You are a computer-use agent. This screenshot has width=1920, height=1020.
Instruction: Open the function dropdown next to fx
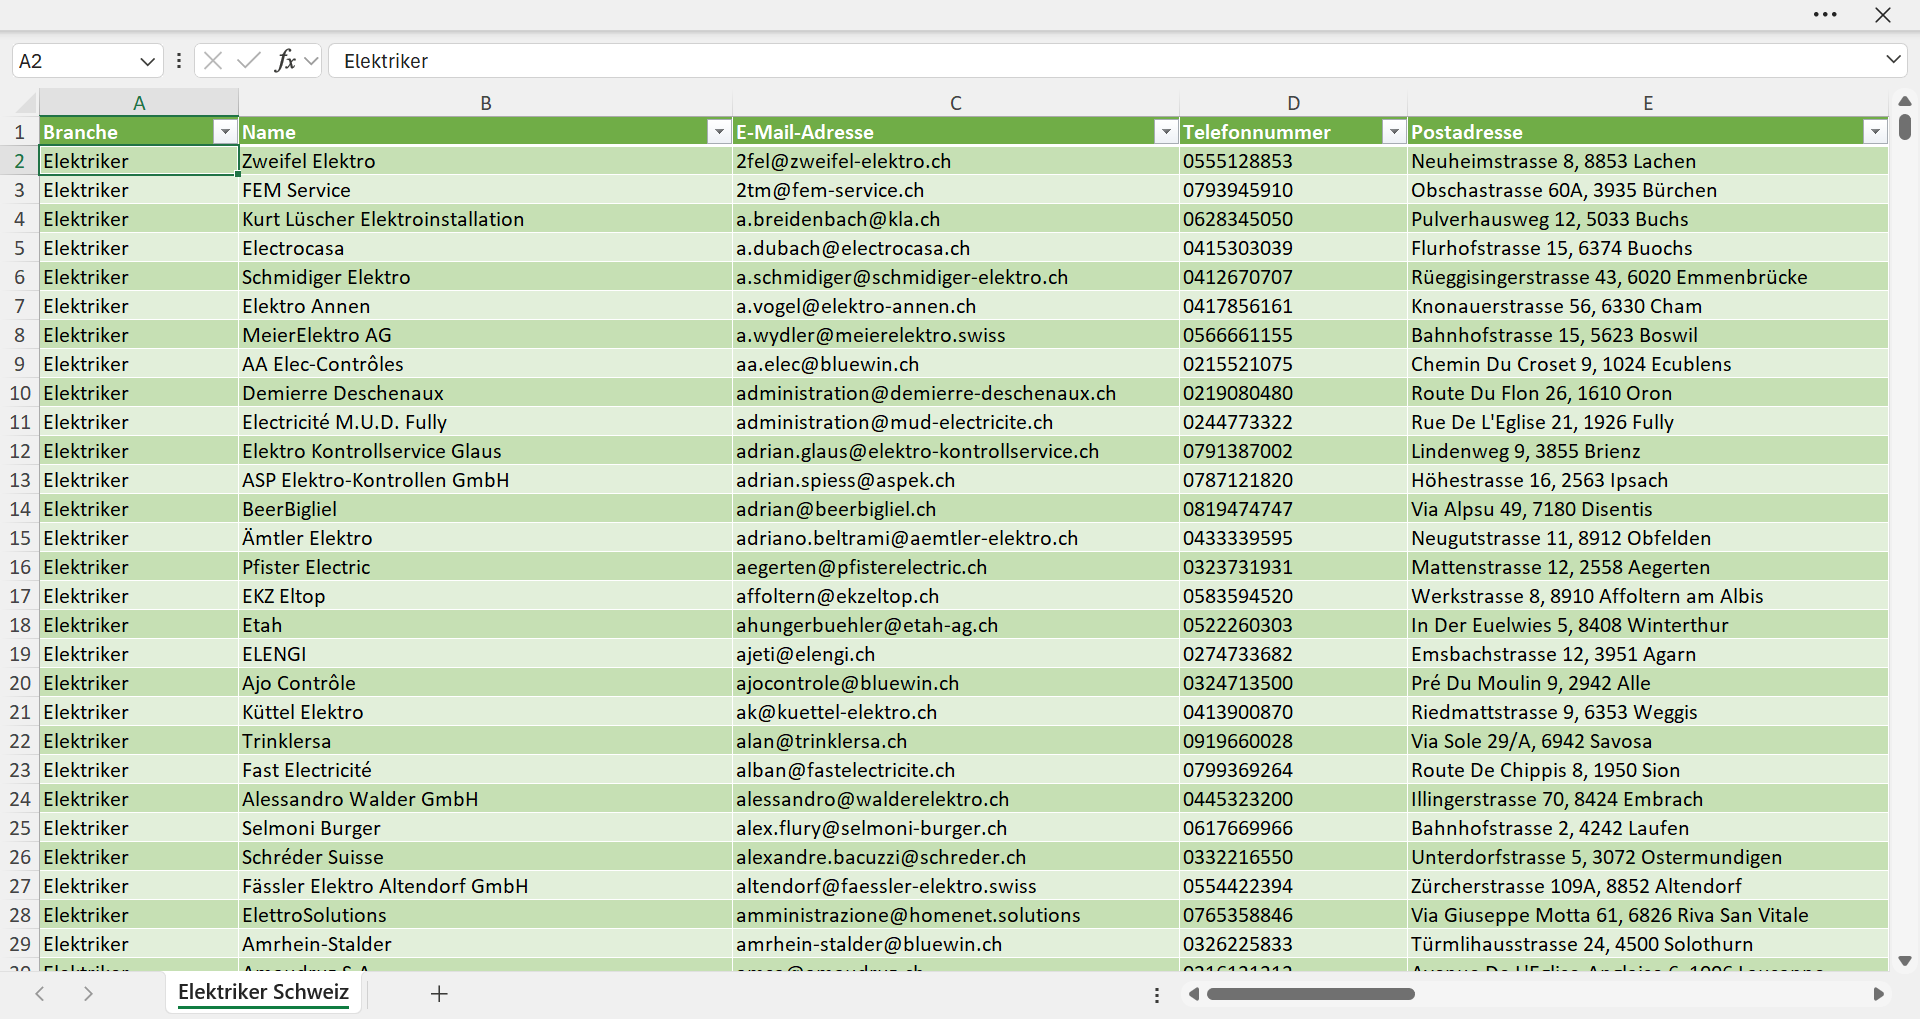pos(311,61)
